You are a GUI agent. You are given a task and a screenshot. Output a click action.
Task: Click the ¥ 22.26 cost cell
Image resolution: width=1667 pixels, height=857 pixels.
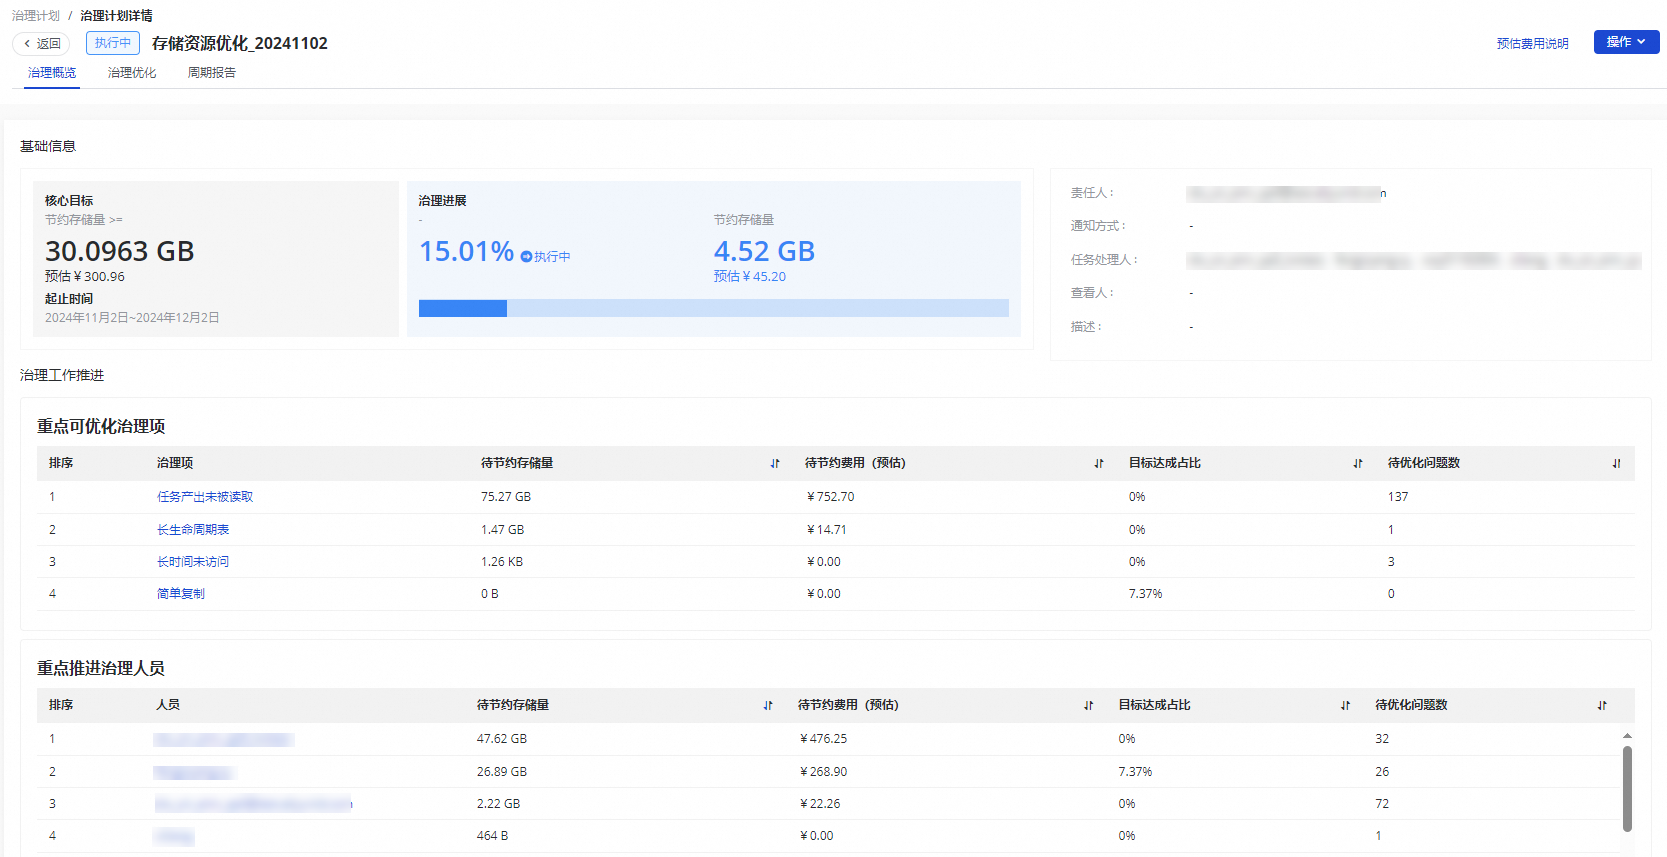[820, 804]
